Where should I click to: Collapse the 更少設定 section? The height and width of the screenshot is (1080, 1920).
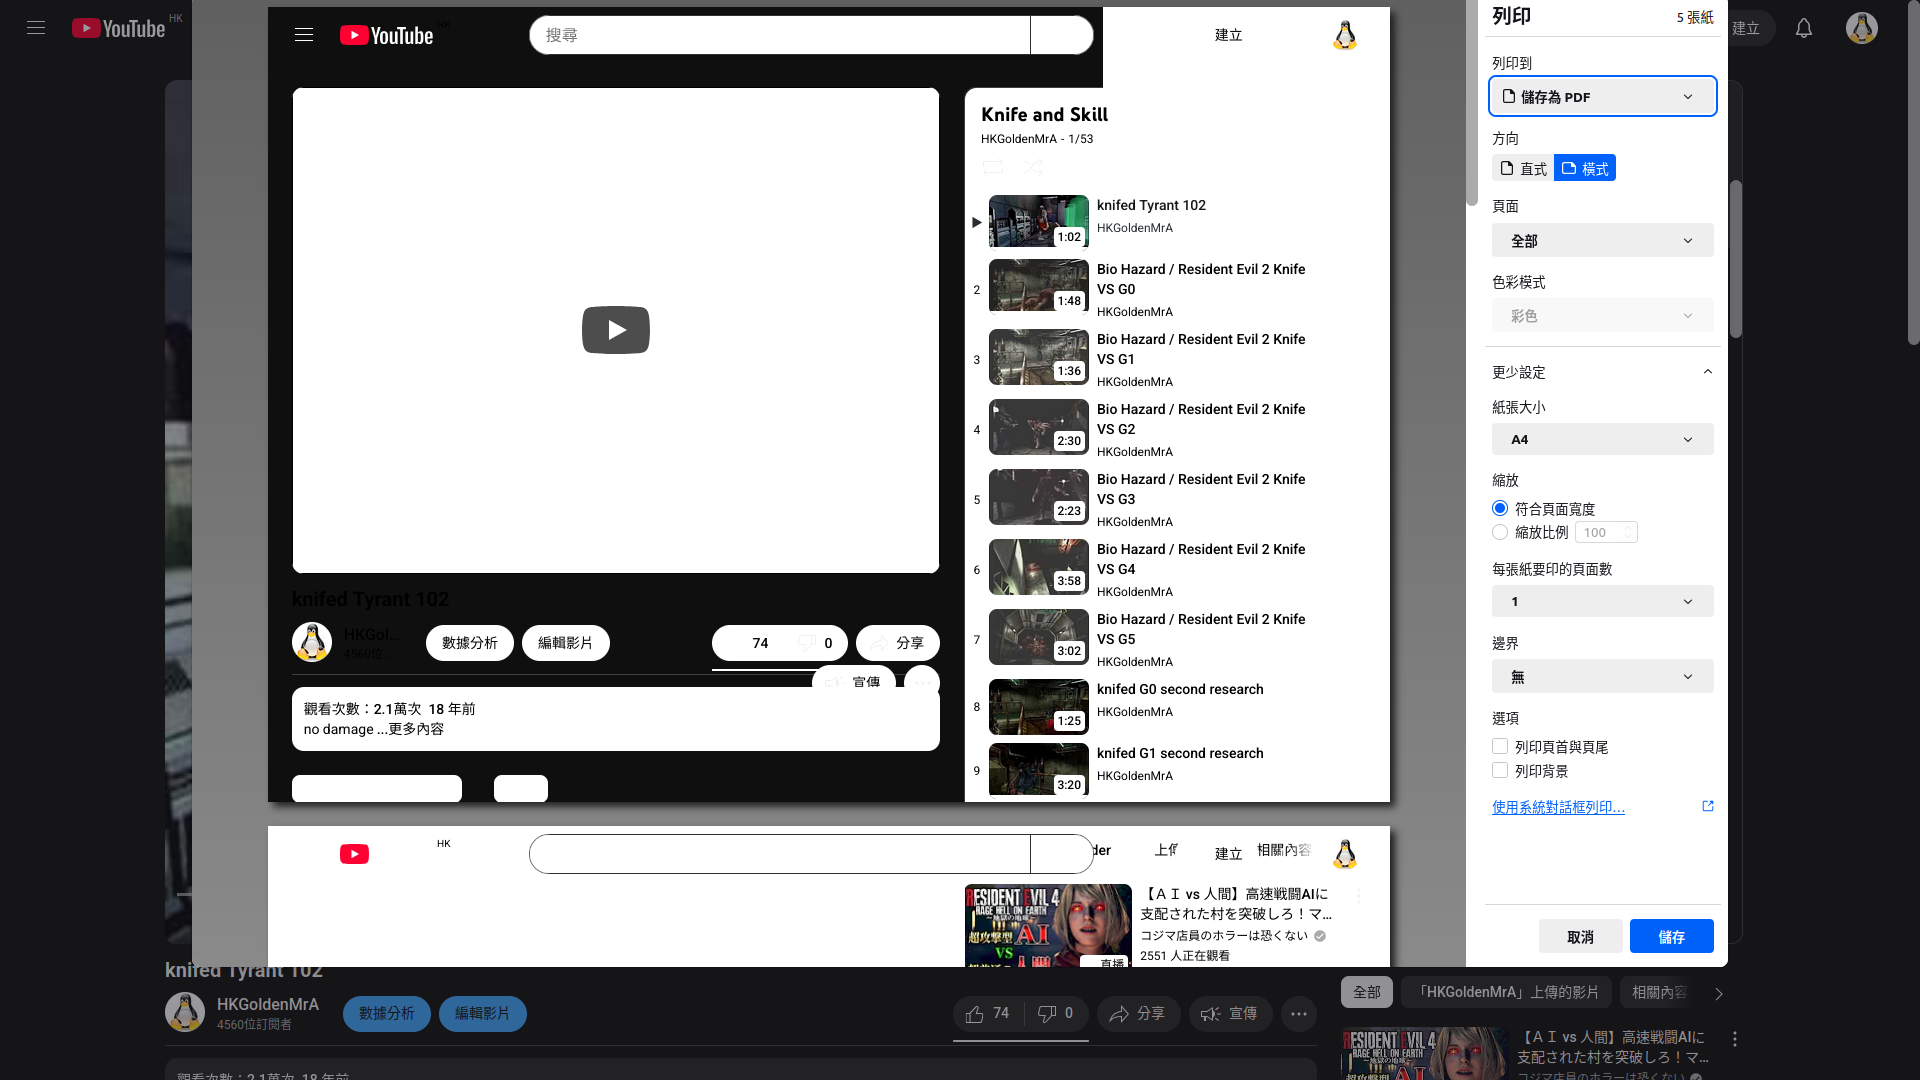click(x=1603, y=372)
